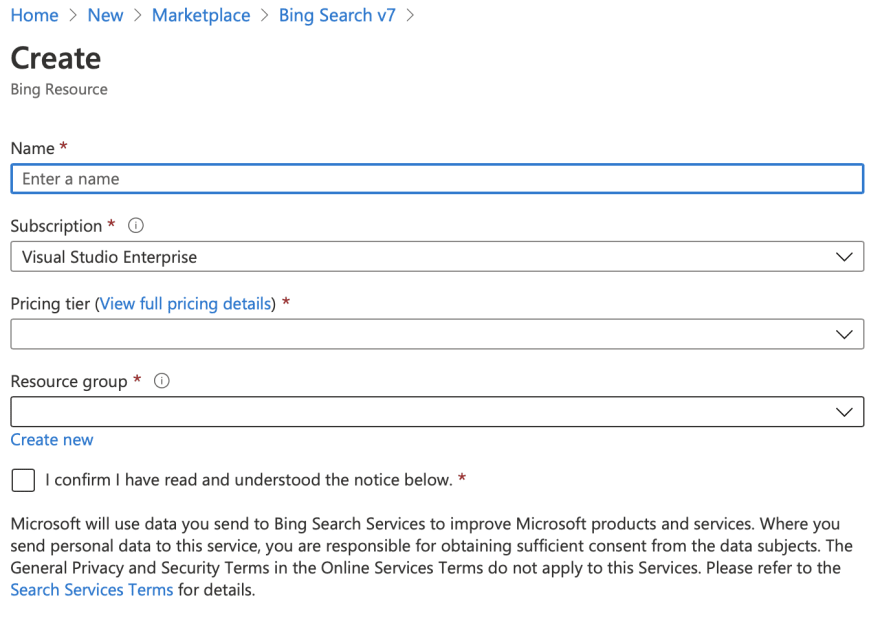Expand the Resource group dropdown
The width and height of the screenshot is (880, 624).
point(437,412)
